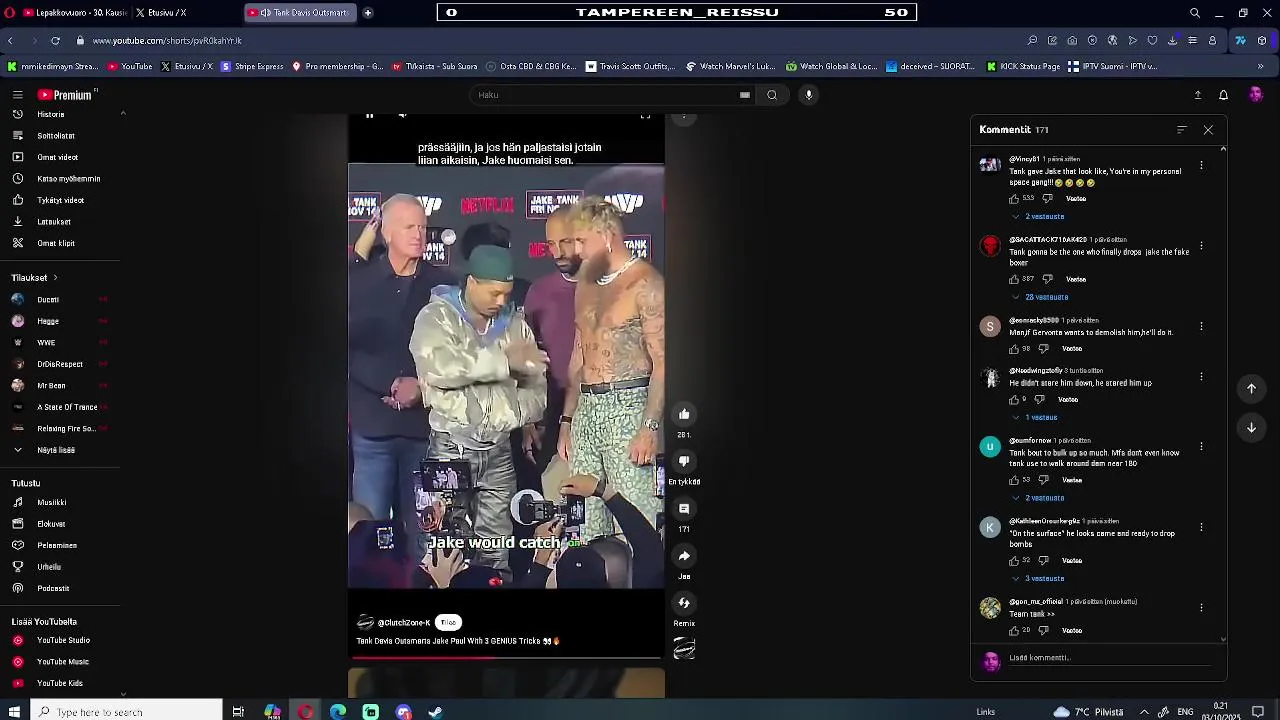Screen dimensions: 1280x720
Task: Switch to the Etusivu / X browser tab
Action: (168, 13)
